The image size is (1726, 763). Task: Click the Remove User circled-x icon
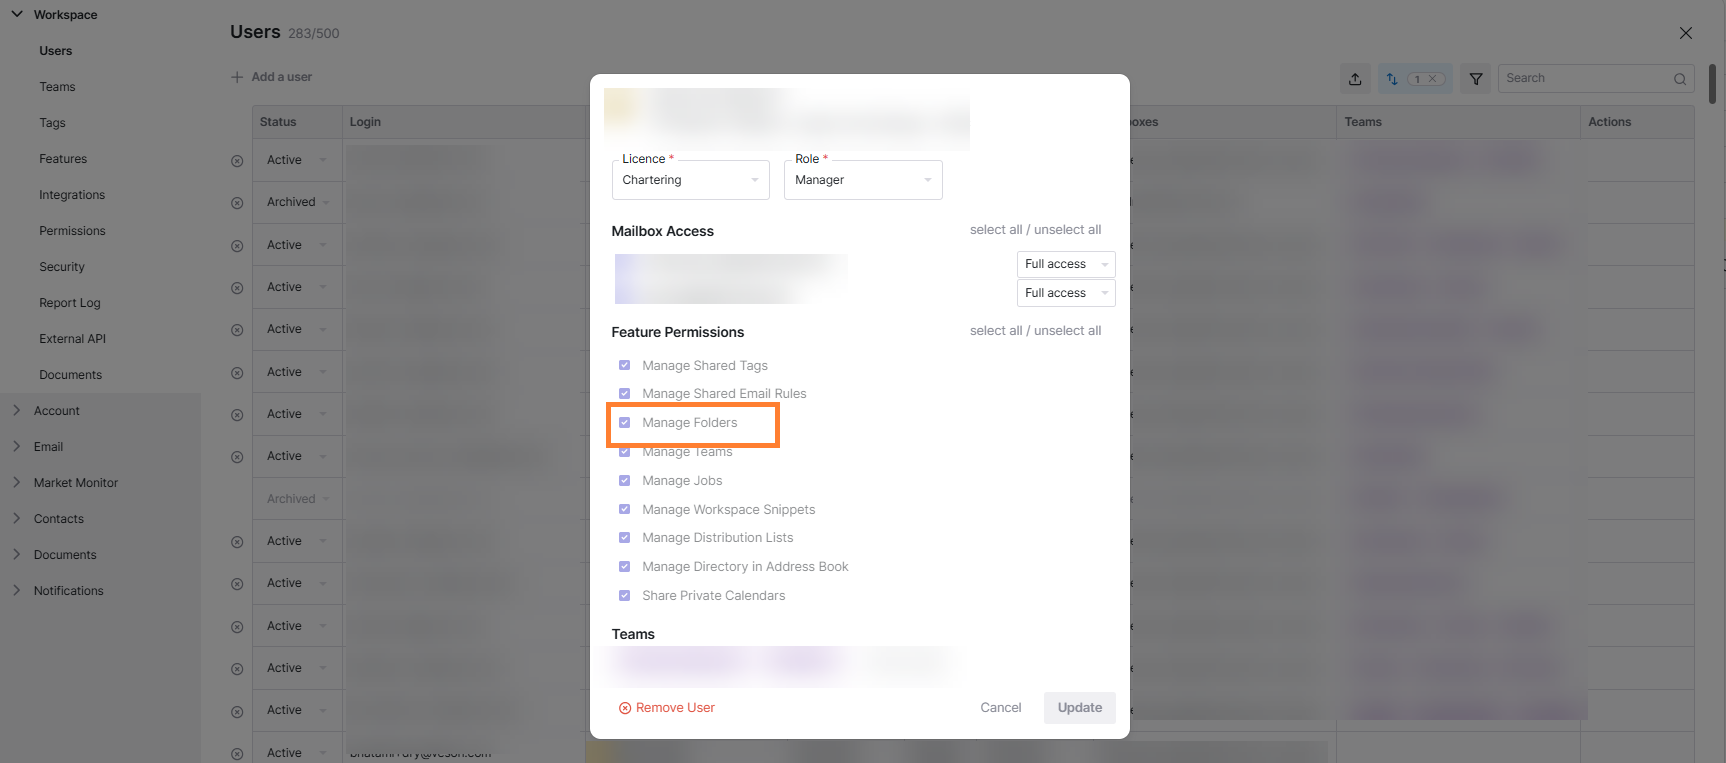(625, 708)
